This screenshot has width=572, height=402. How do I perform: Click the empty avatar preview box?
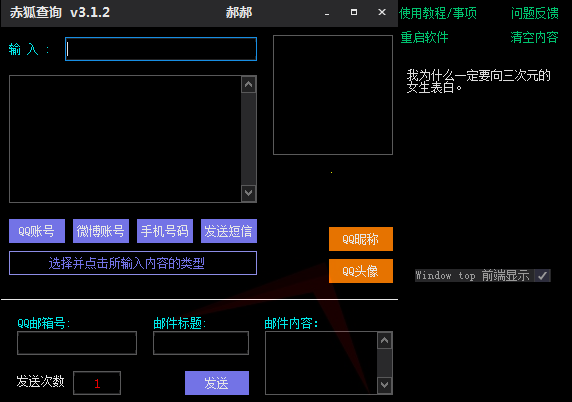pyautogui.click(x=333, y=95)
